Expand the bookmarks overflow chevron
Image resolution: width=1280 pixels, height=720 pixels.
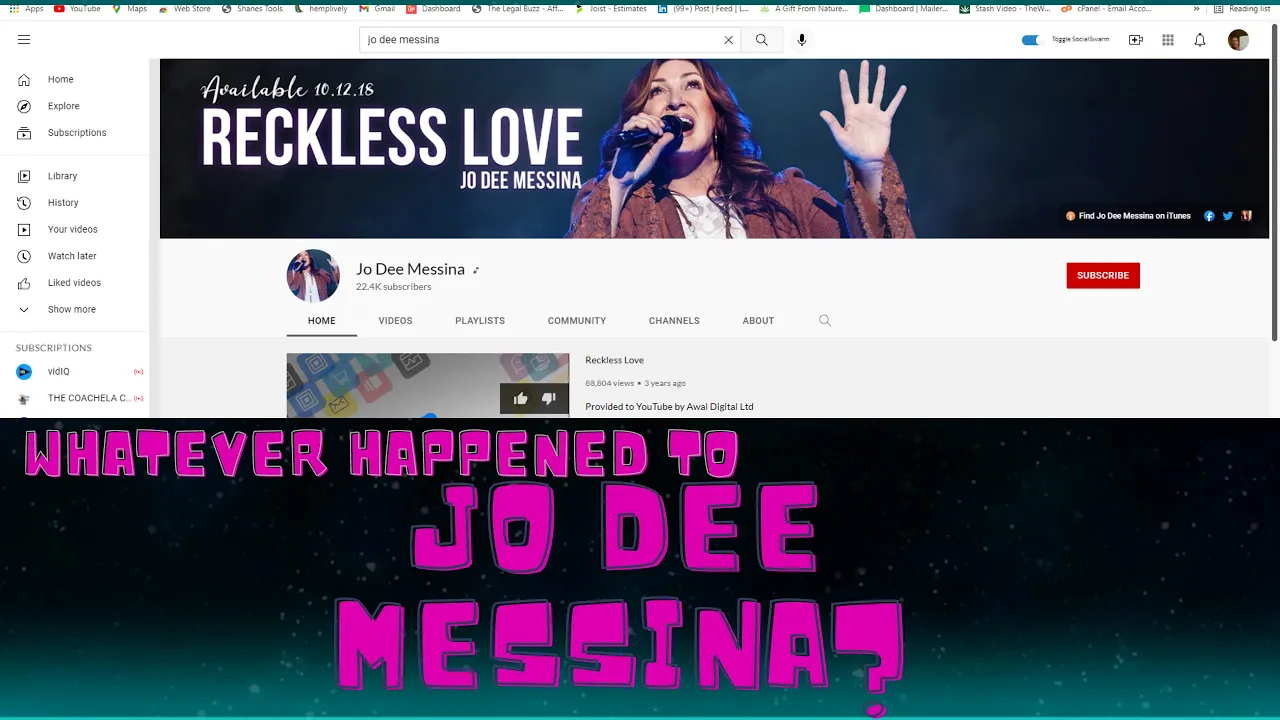(x=1196, y=9)
